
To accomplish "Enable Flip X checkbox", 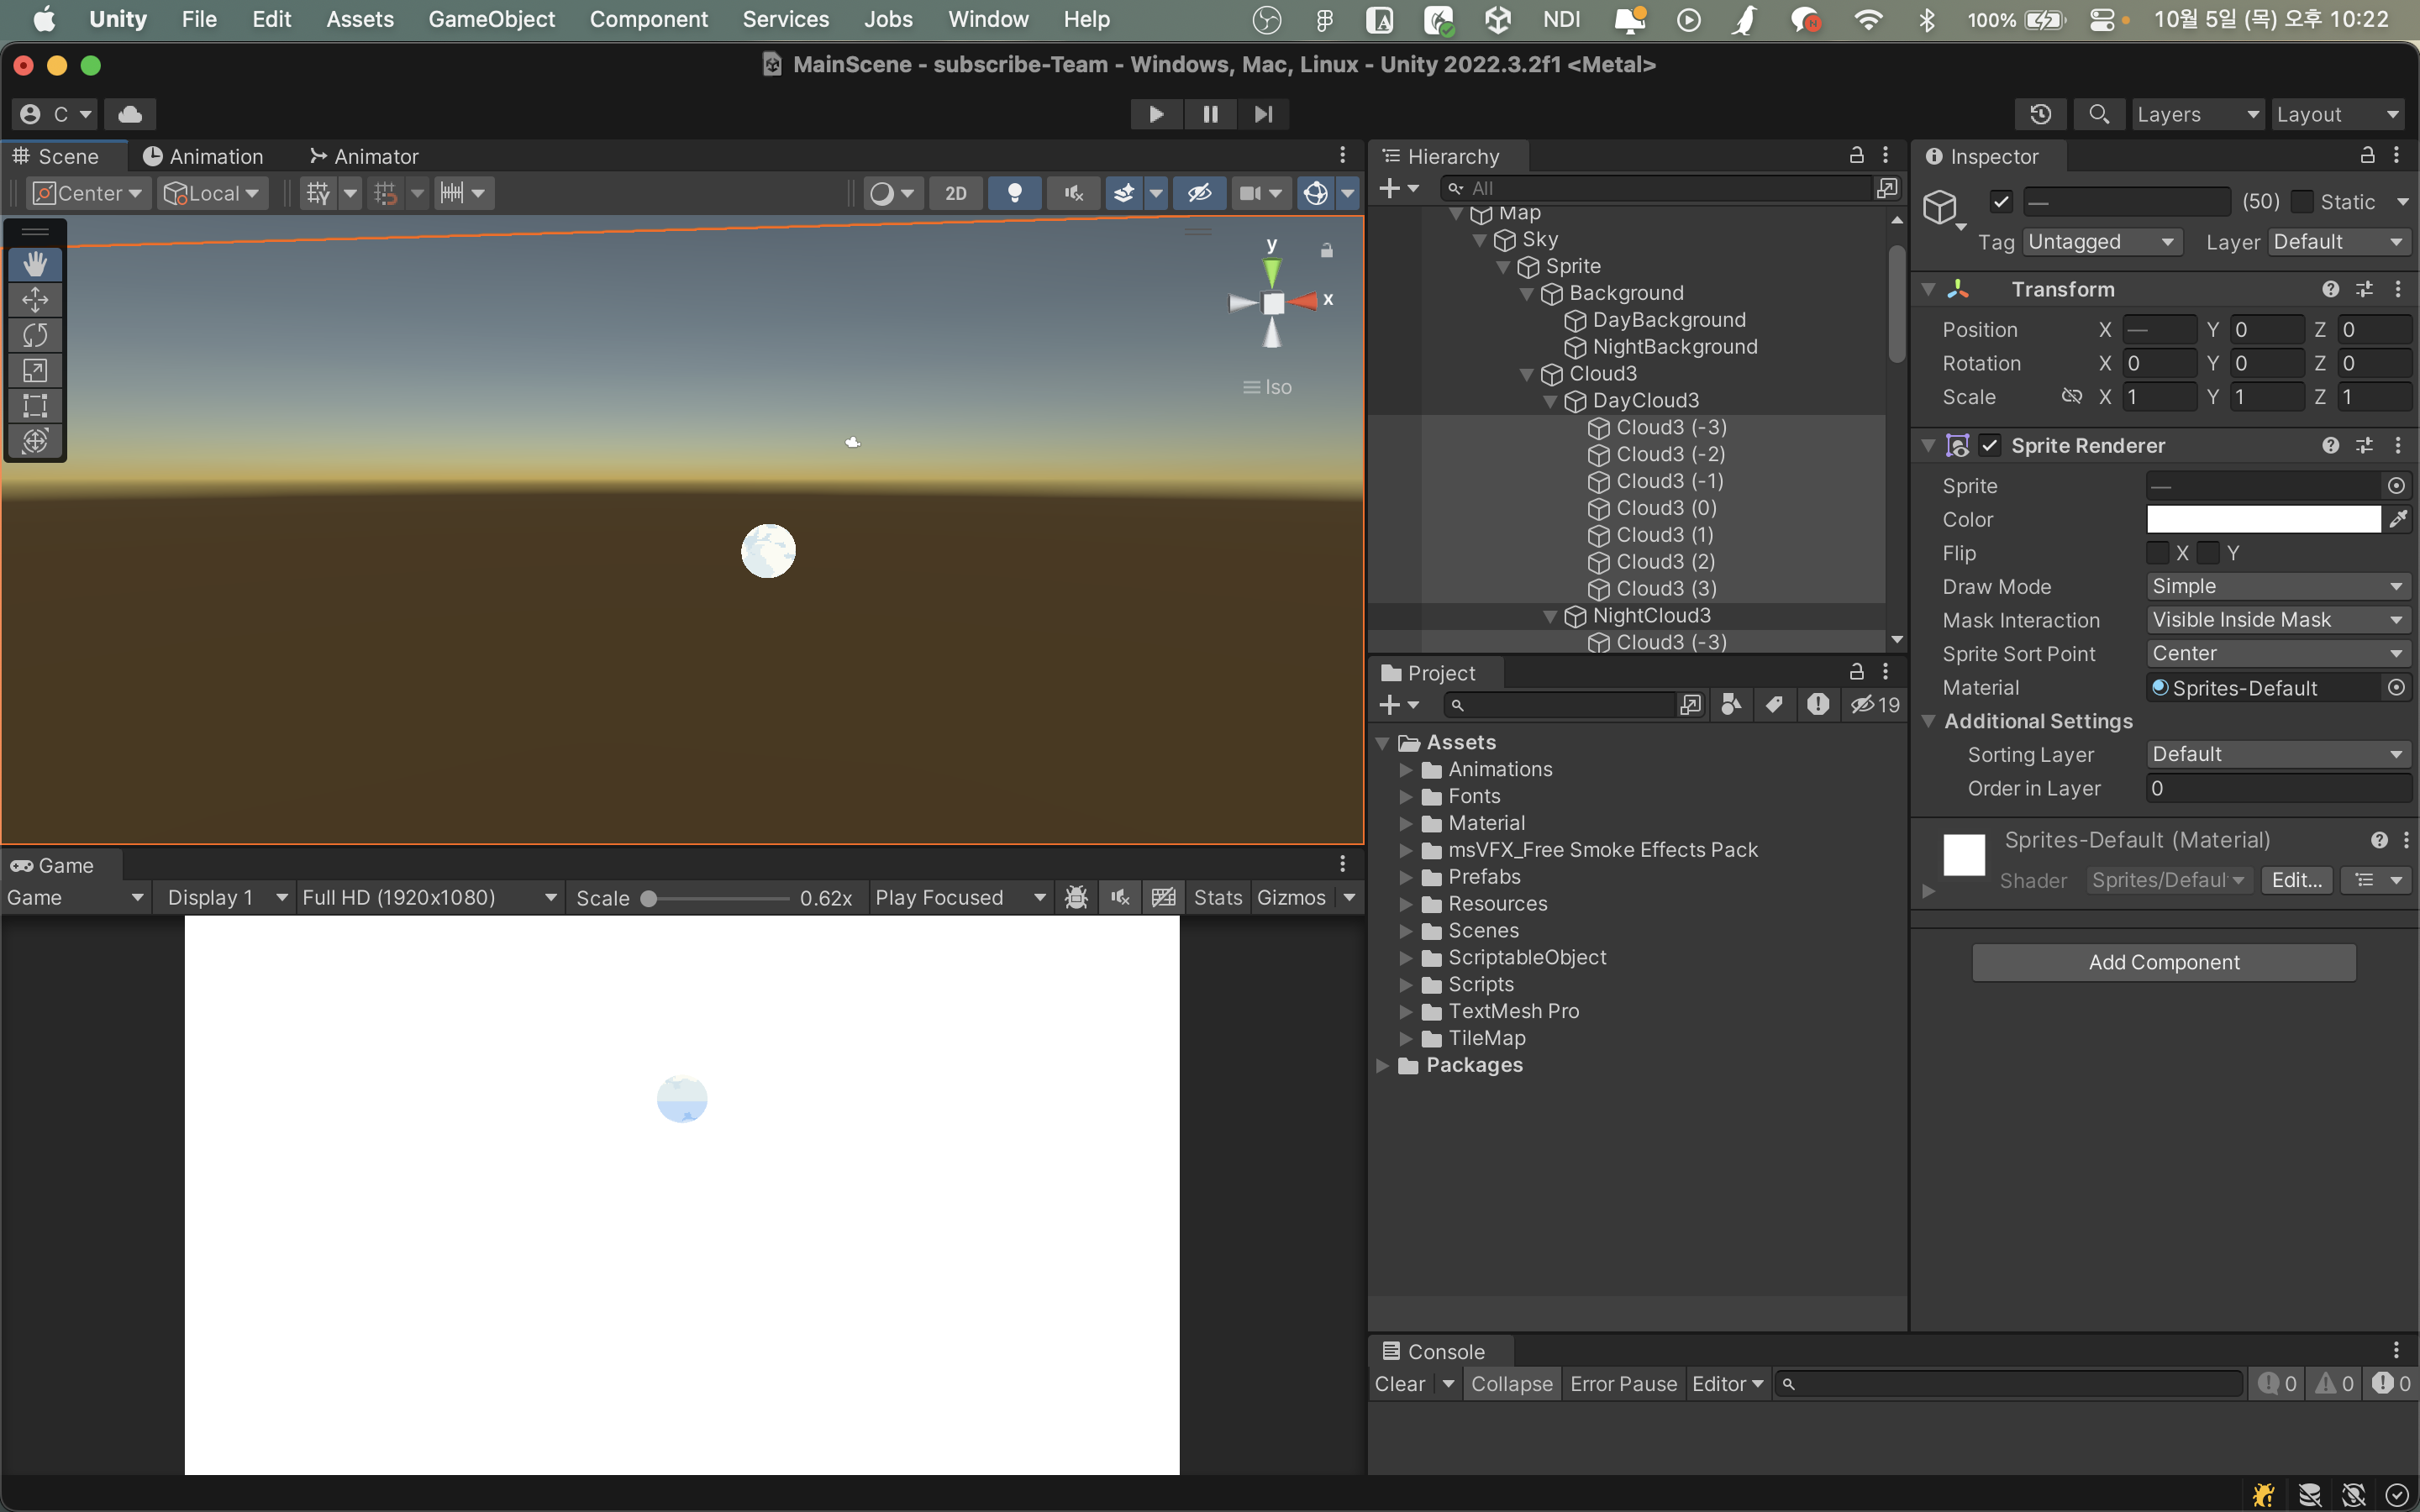I will 2158,553.
